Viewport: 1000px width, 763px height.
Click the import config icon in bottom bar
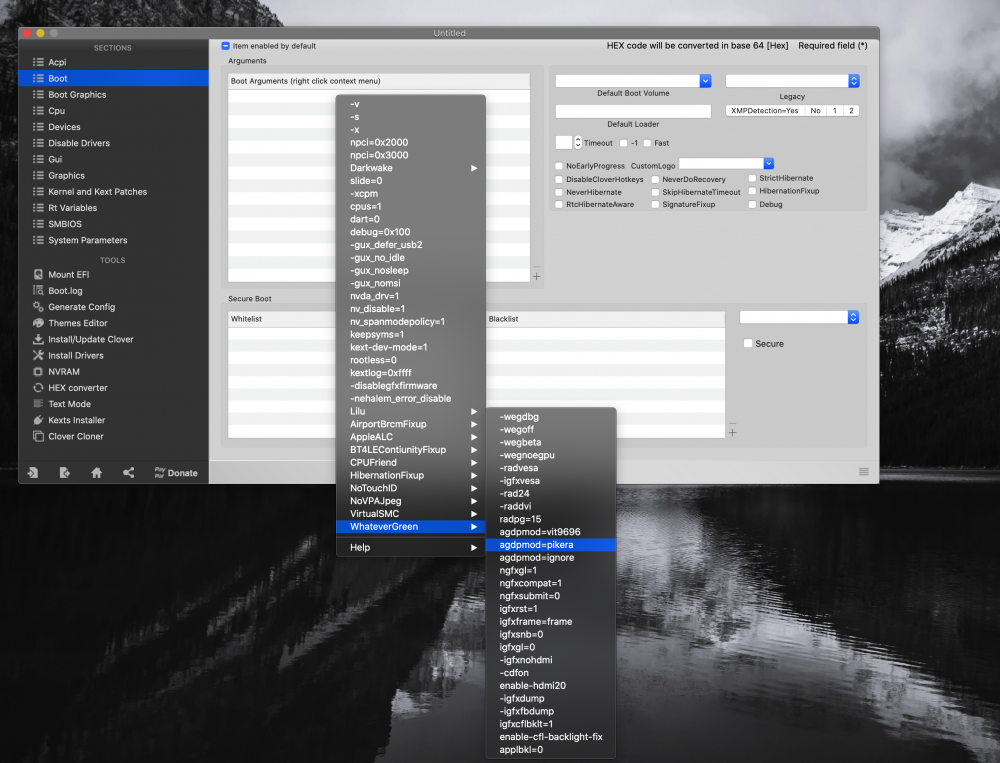33,473
